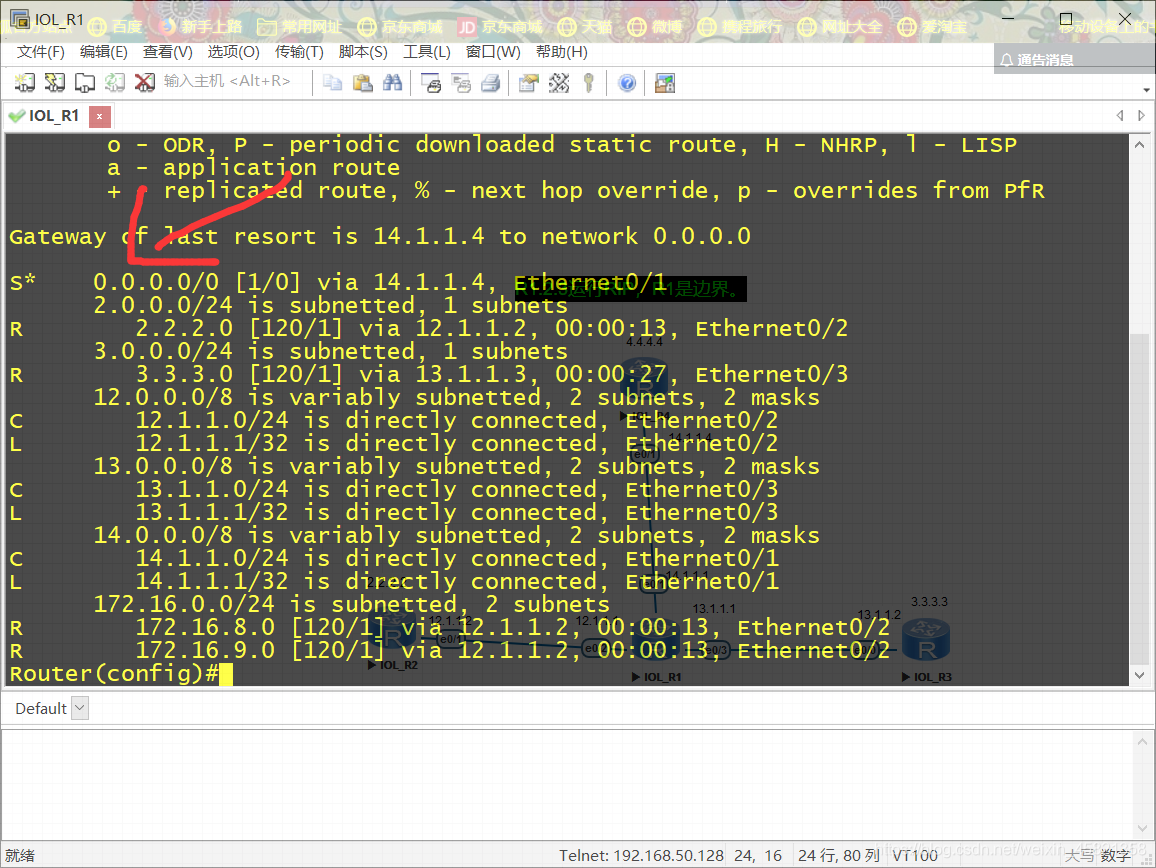Click the chat window pane scroll-down arrow

coord(1143,828)
